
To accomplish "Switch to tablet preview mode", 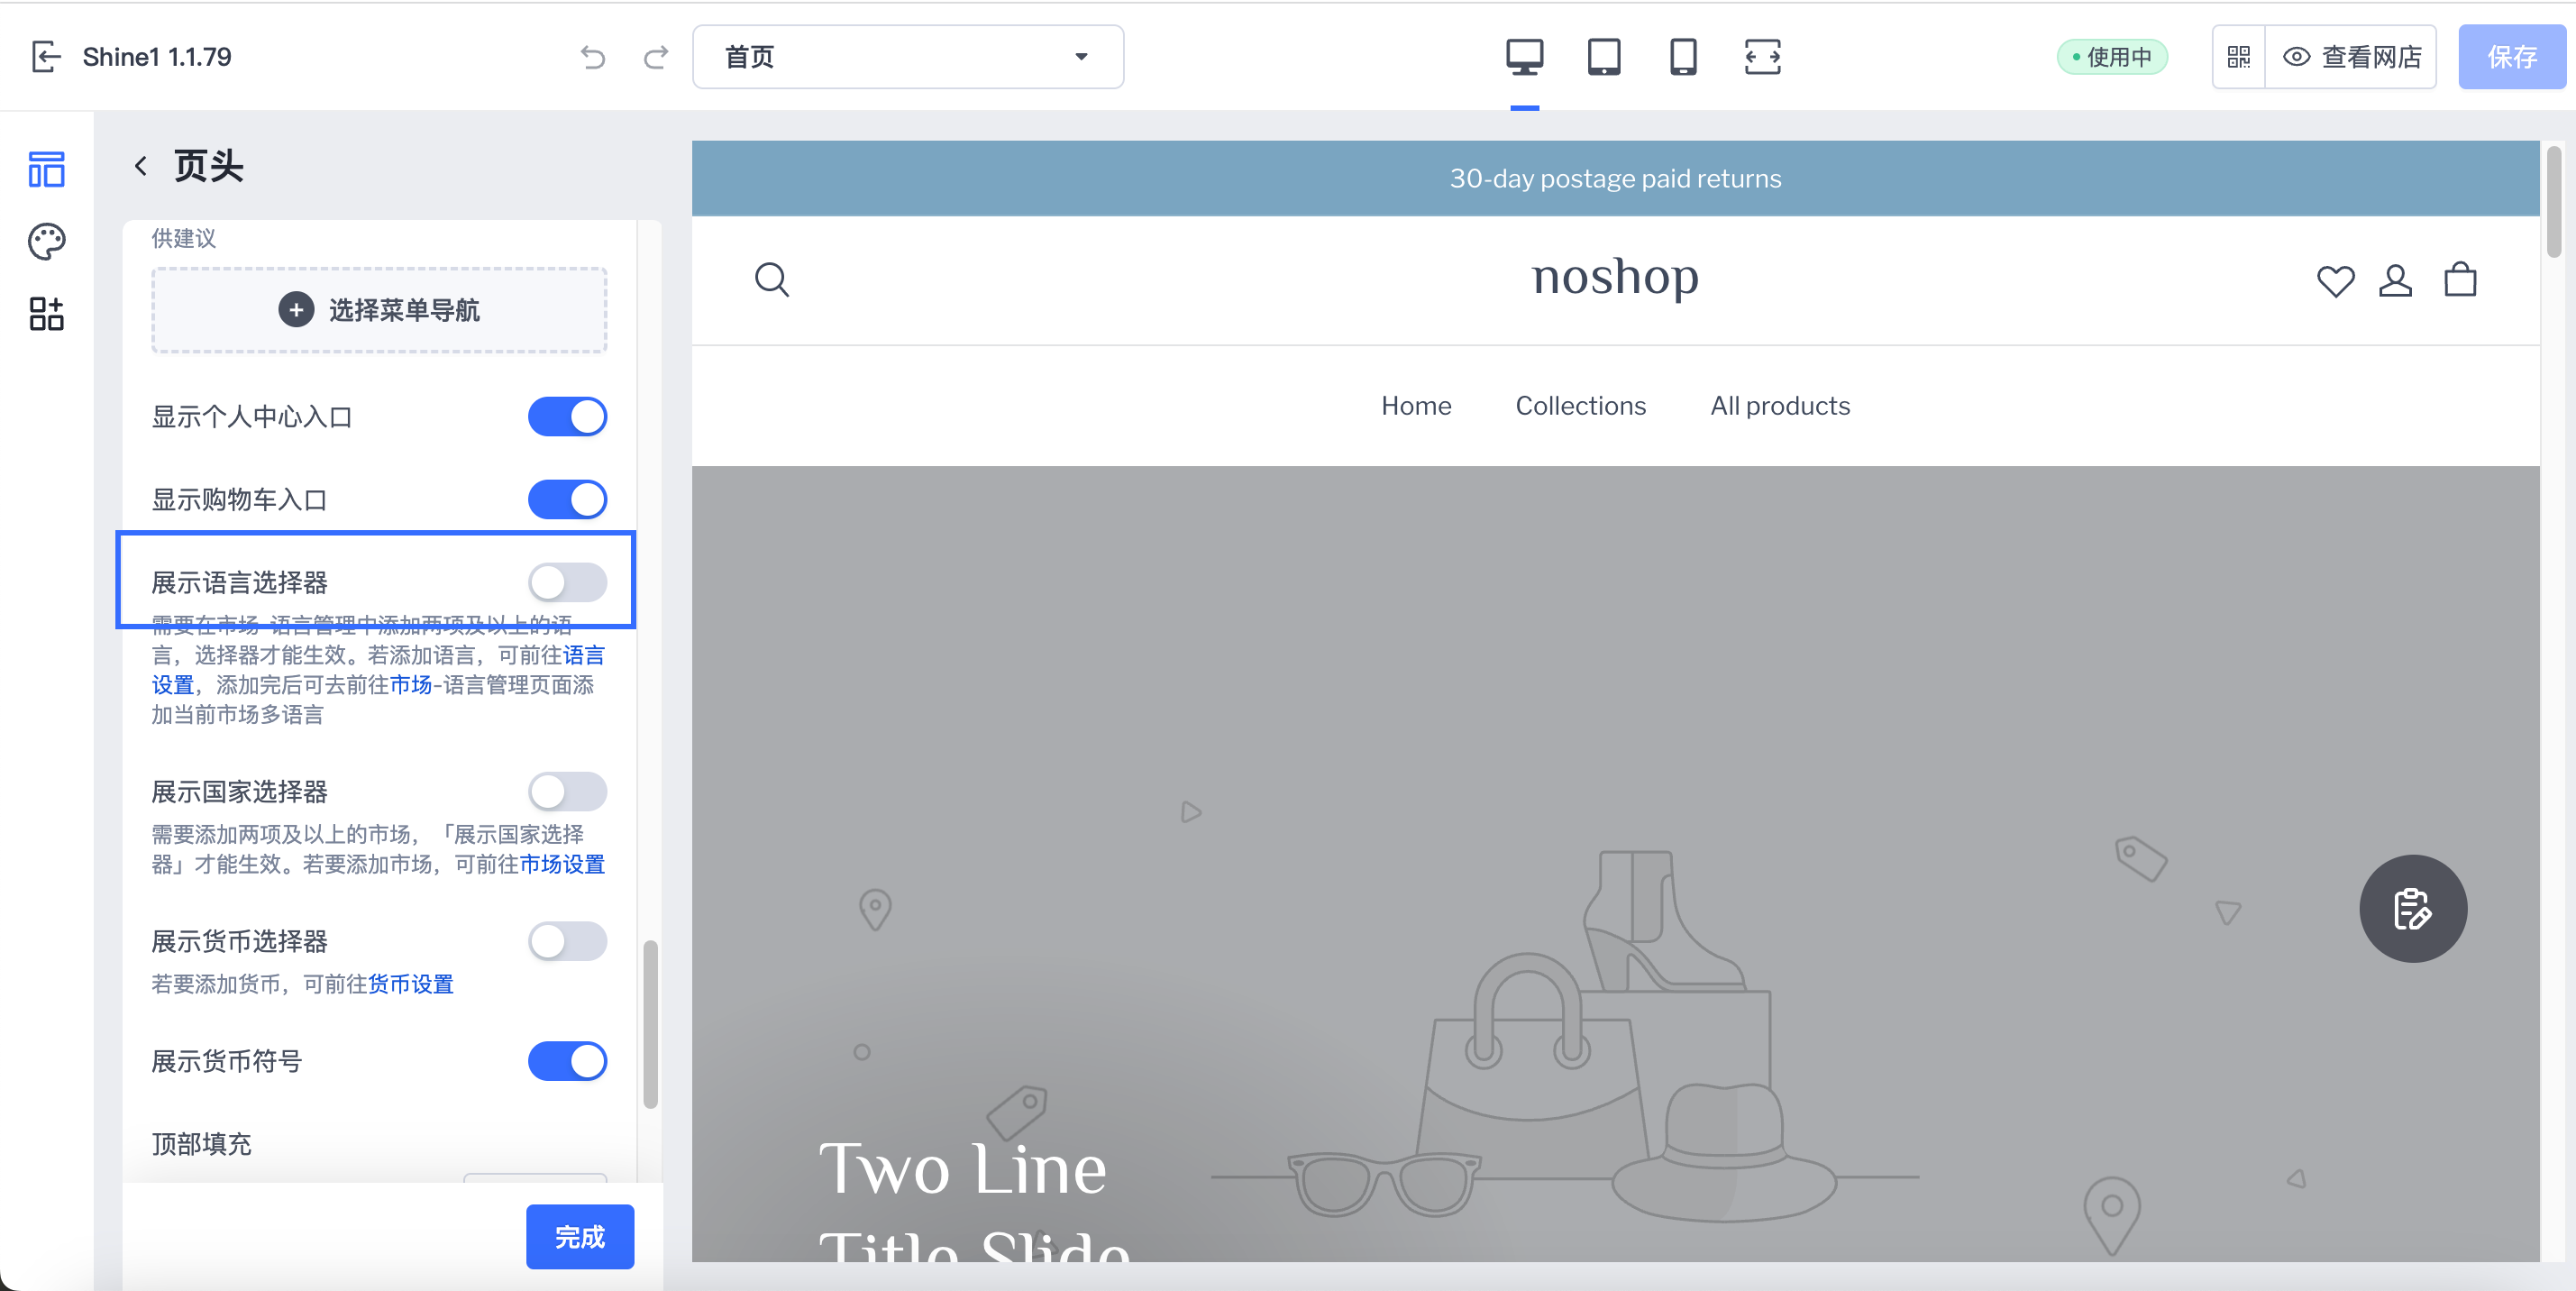I will click(1603, 57).
